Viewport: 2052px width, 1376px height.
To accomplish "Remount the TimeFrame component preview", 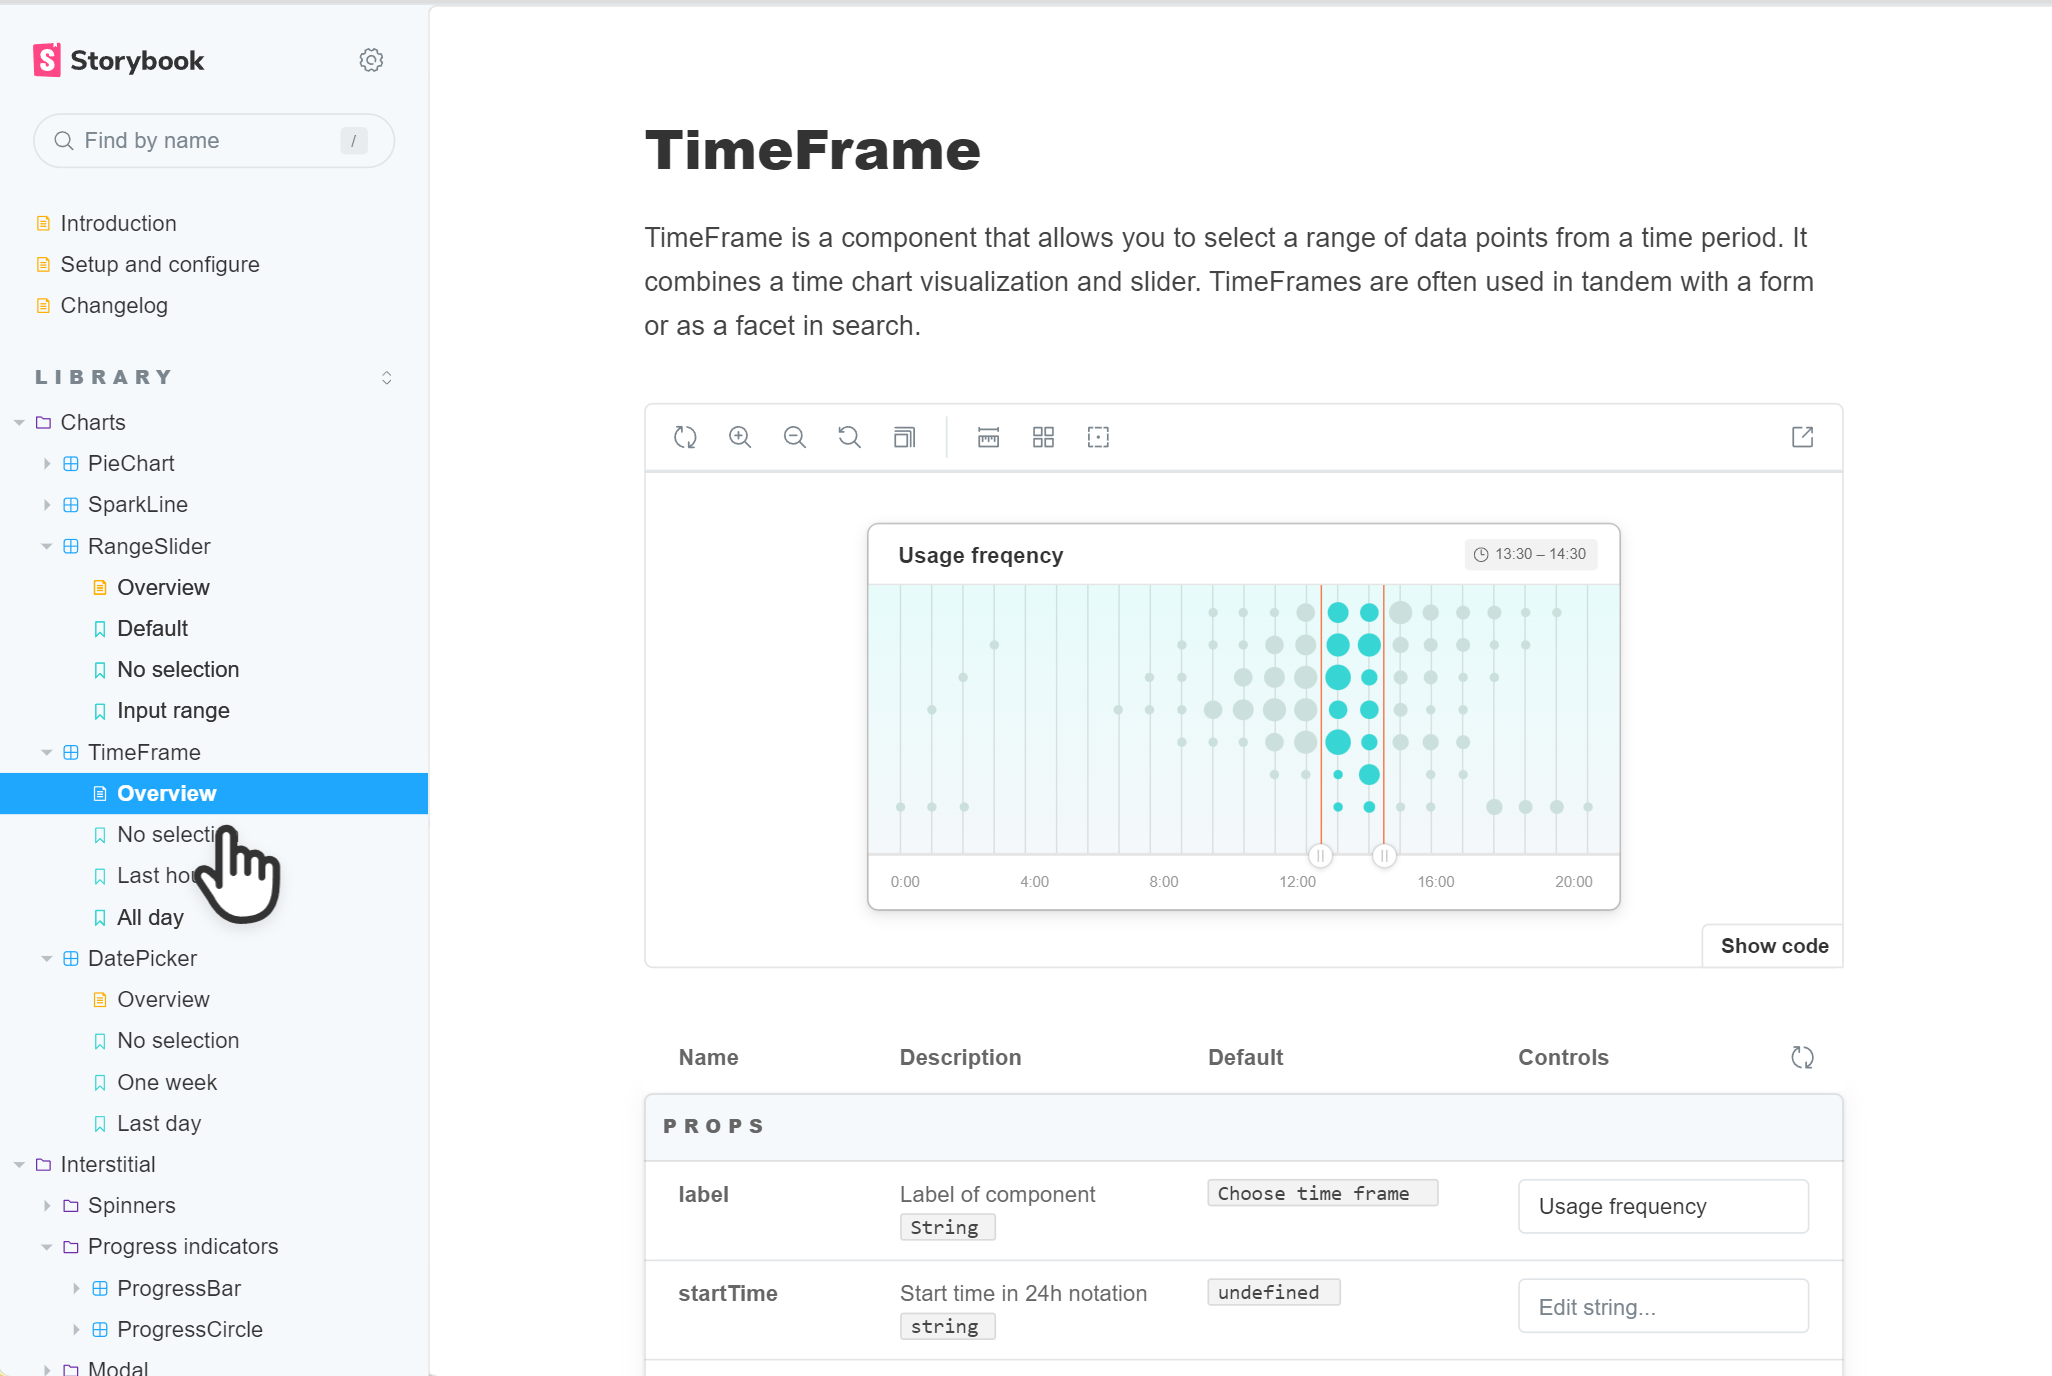I will [685, 437].
